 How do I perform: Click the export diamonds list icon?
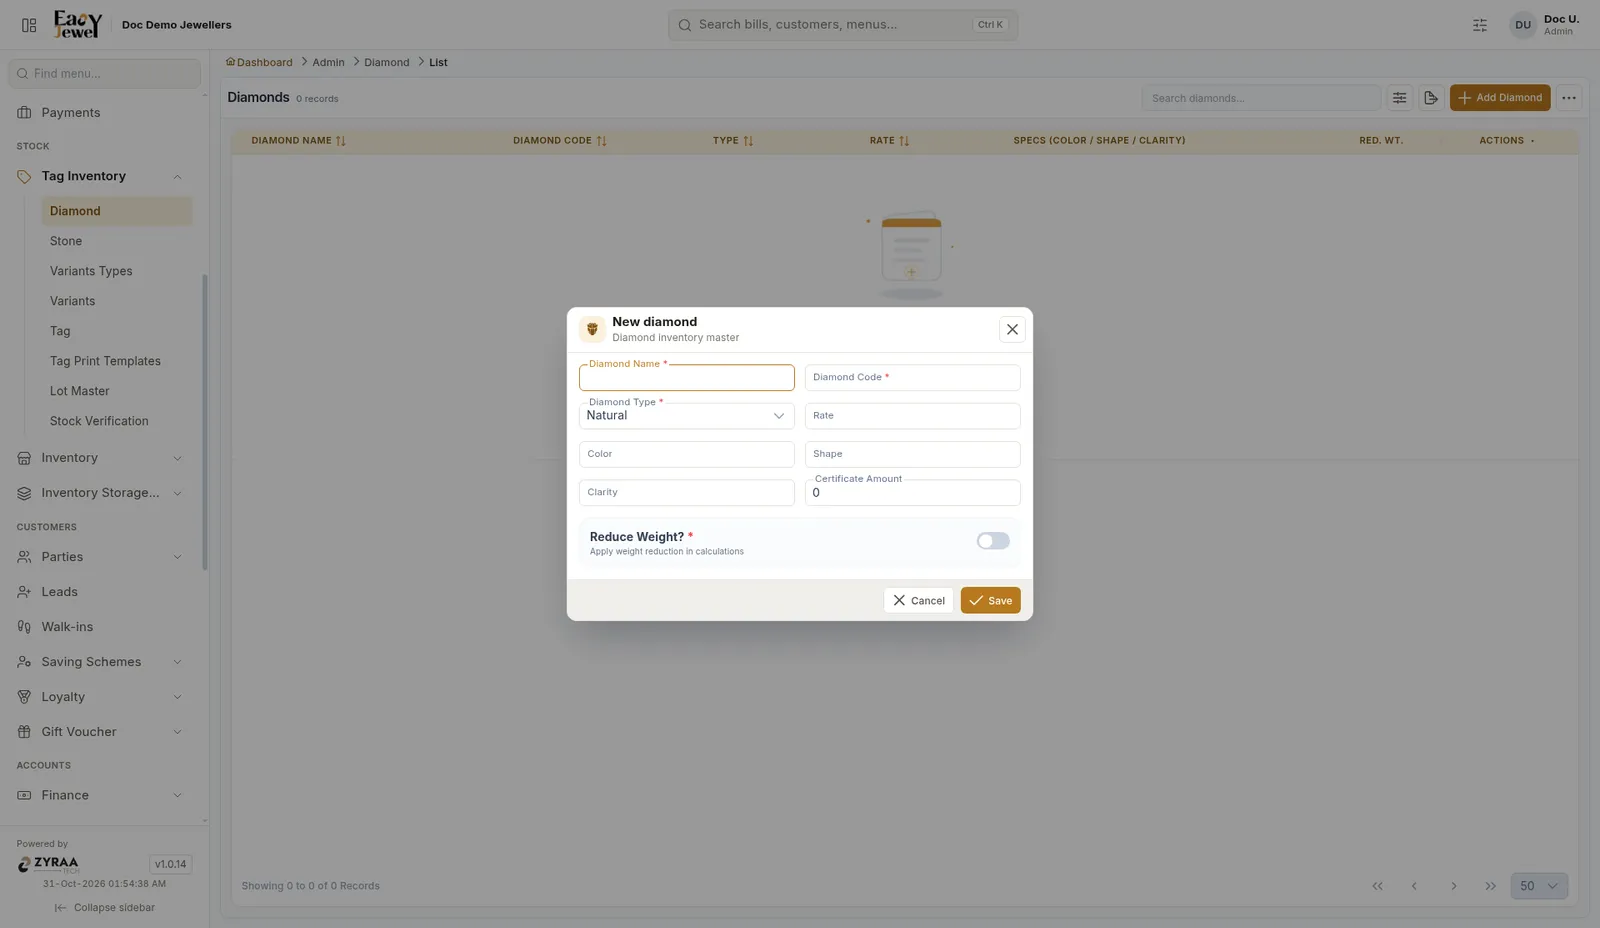pos(1431,98)
